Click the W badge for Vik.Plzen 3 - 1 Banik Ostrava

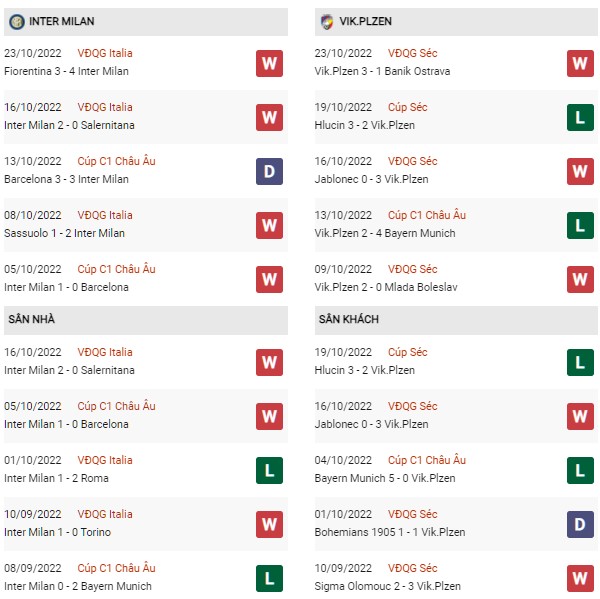[x=580, y=63]
